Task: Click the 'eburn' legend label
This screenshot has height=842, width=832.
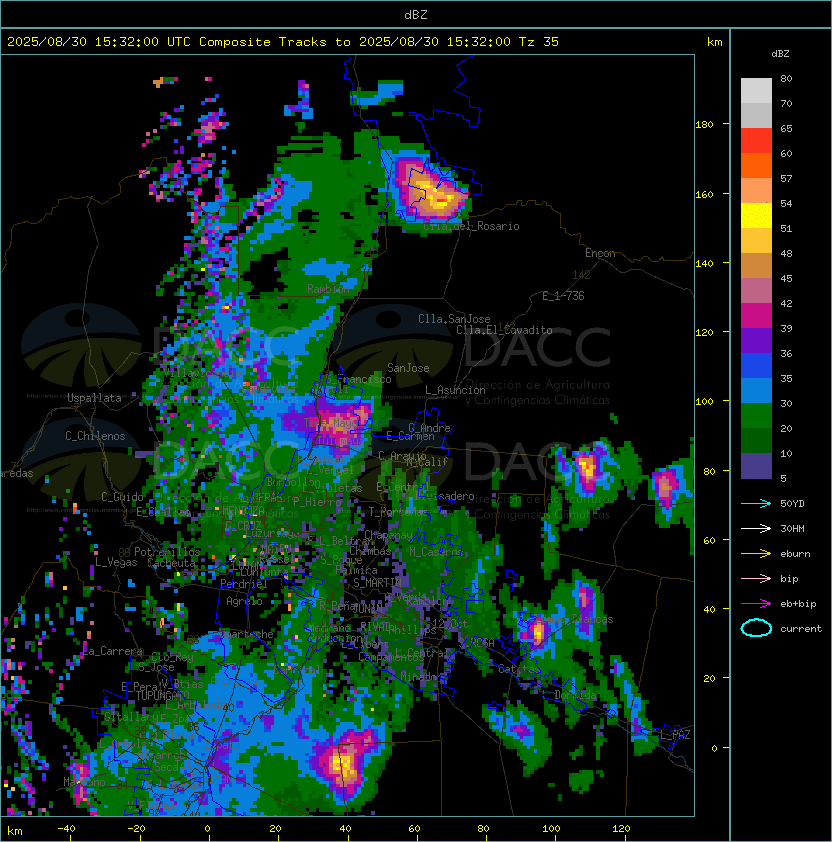Action: [x=795, y=554]
